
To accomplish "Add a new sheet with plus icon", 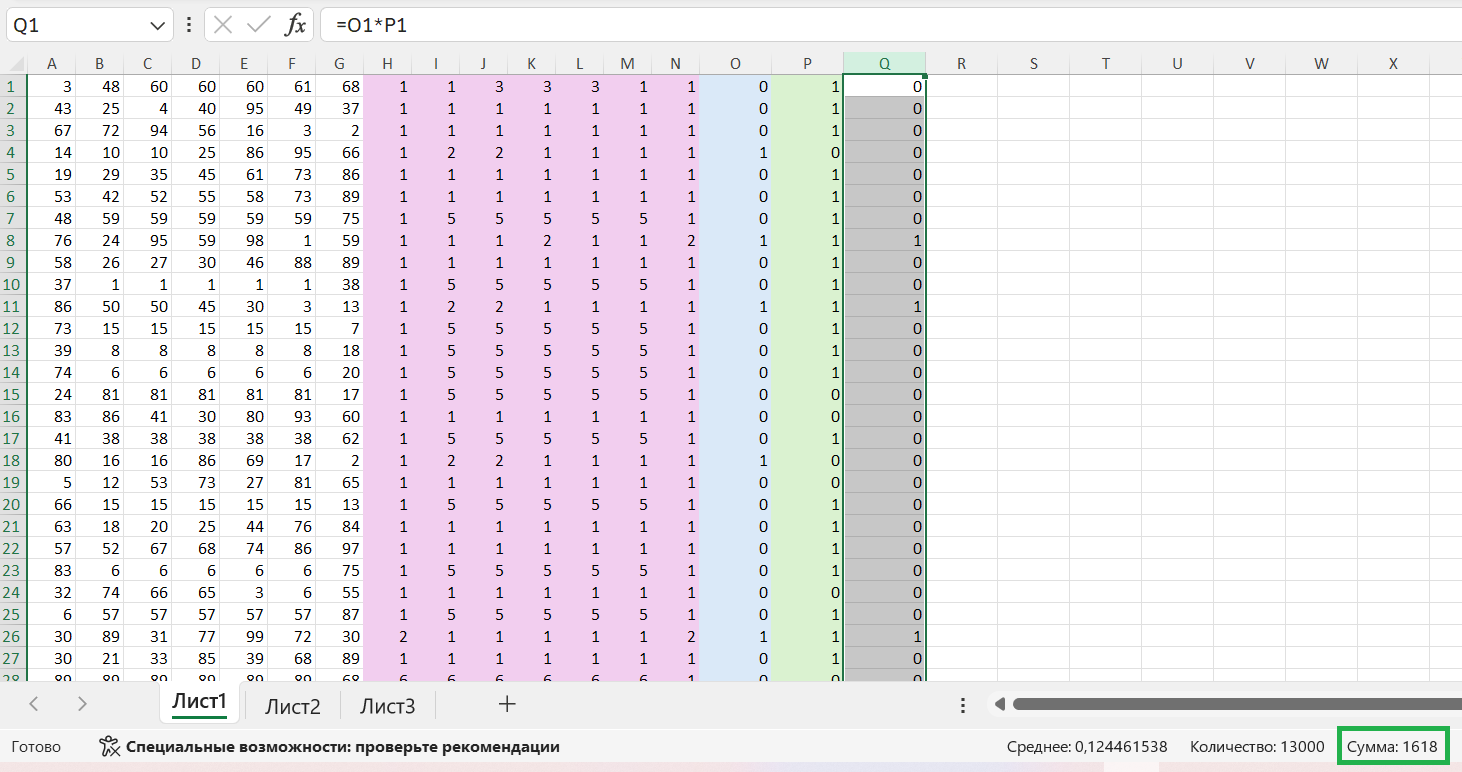I will point(507,704).
